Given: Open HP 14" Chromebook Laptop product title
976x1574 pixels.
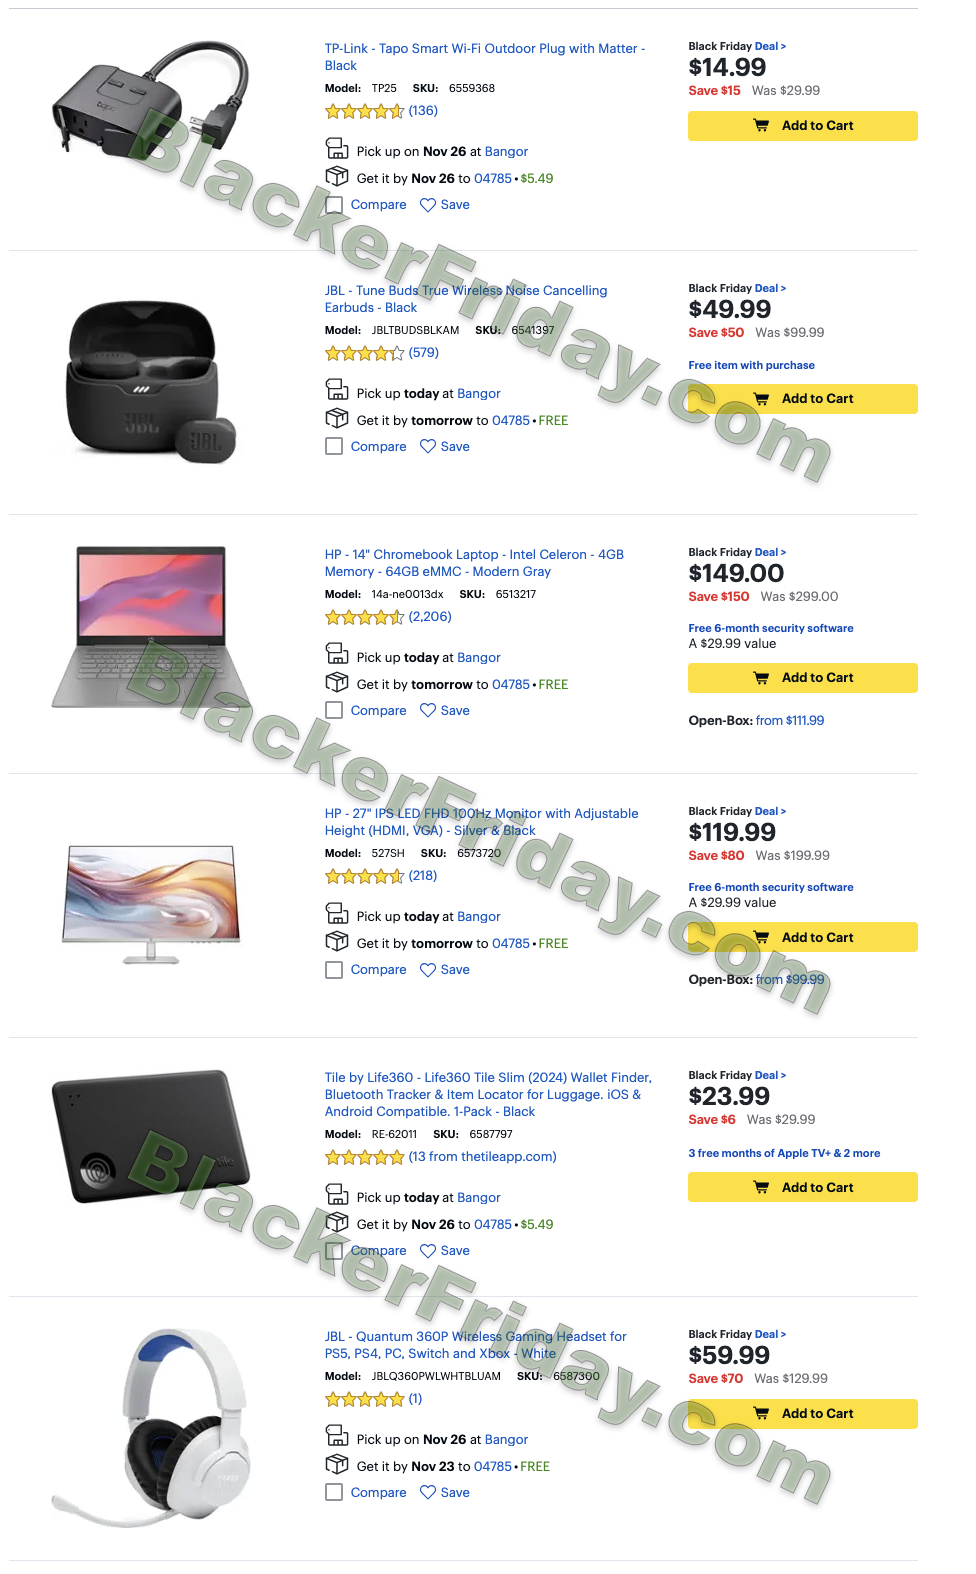Looking at the screenshot, I should pyautogui.click(x=474, y=563).
